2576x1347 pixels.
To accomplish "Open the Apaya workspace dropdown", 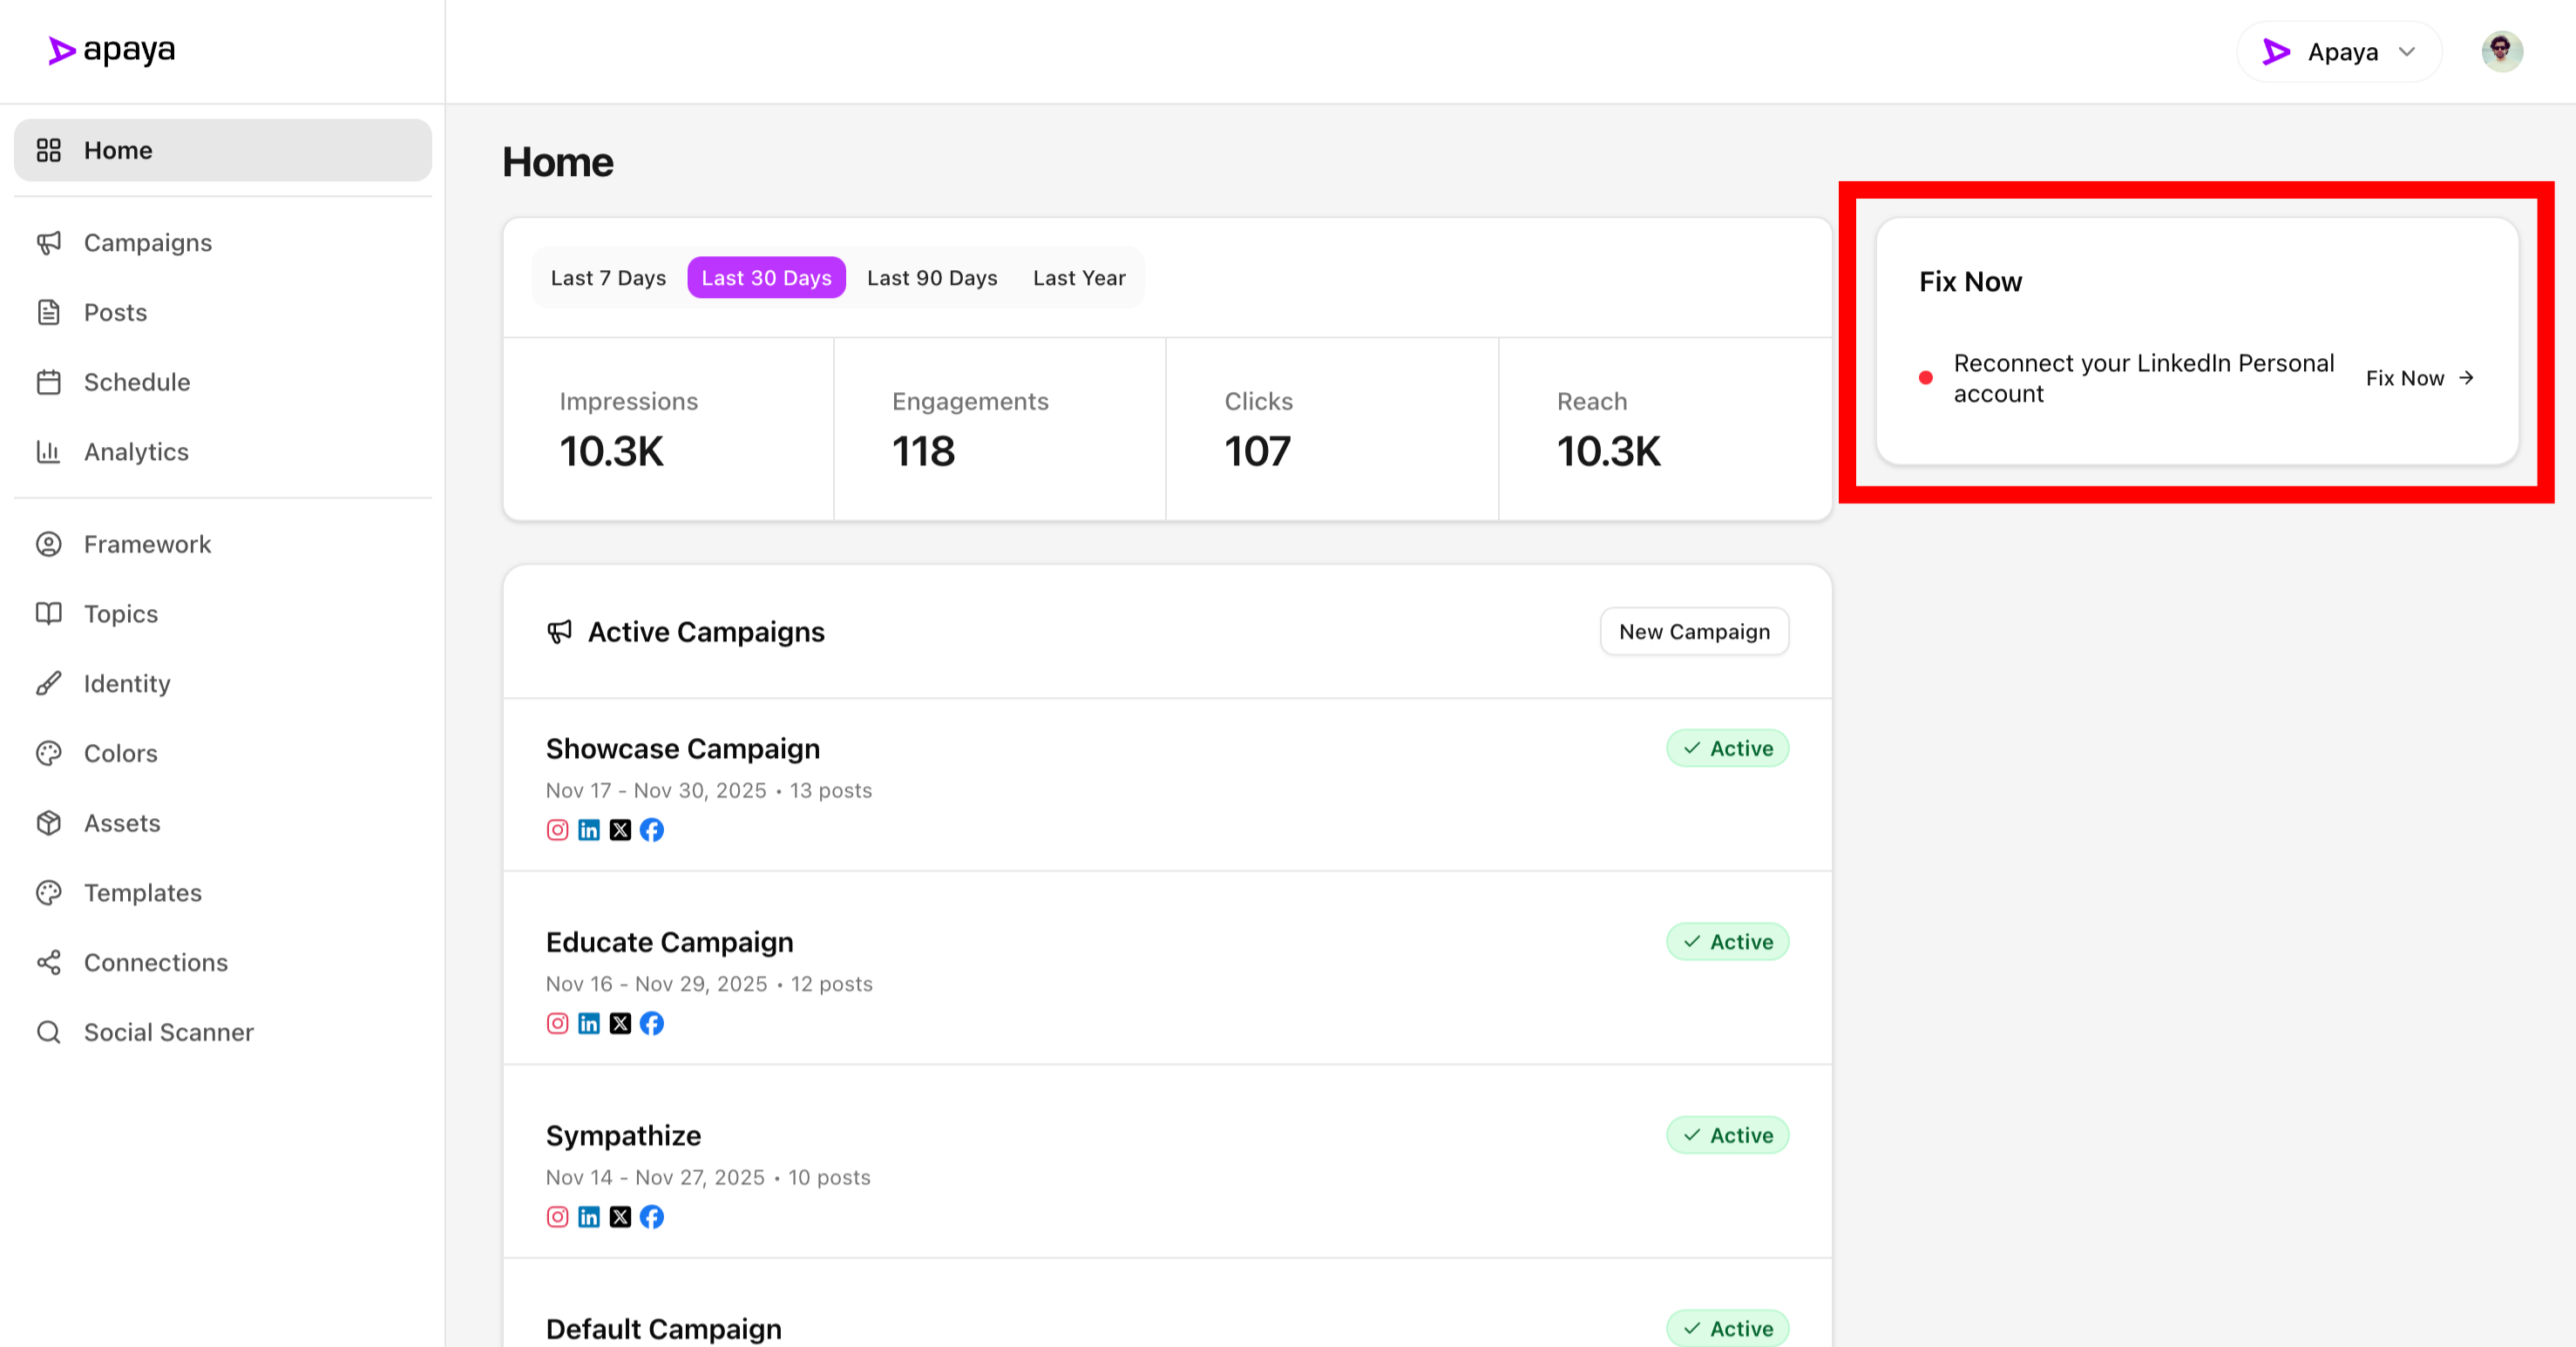I will (2339, 51).
